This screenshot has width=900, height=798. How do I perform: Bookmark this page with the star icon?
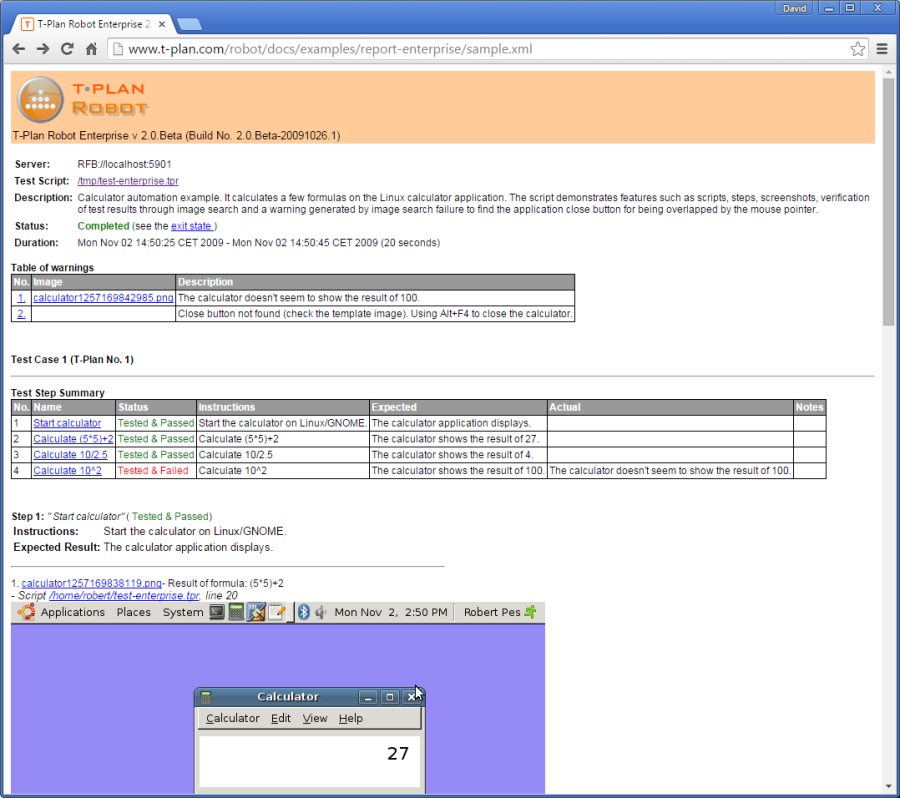point(857,48)
